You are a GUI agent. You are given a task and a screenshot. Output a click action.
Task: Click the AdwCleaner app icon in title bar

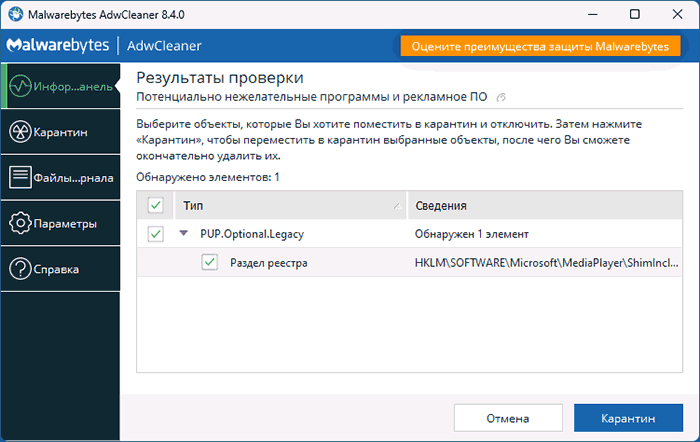tap(16, 14)
